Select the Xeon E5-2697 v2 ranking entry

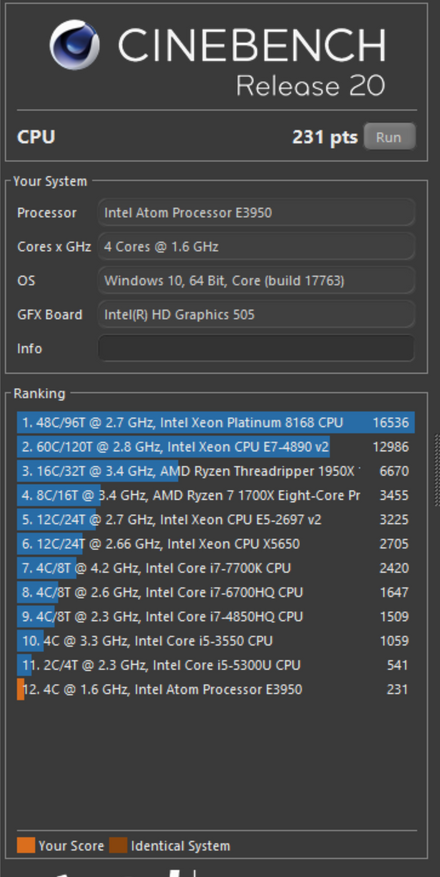tap(216, 520)
